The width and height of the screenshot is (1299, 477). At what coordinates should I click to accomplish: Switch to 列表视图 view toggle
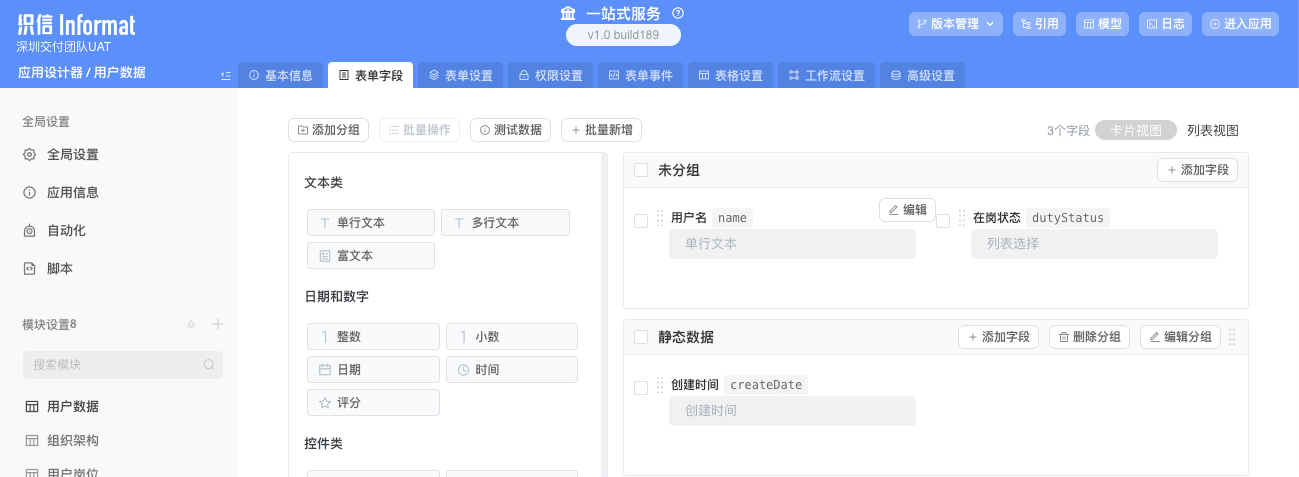tap(1212, 130)
